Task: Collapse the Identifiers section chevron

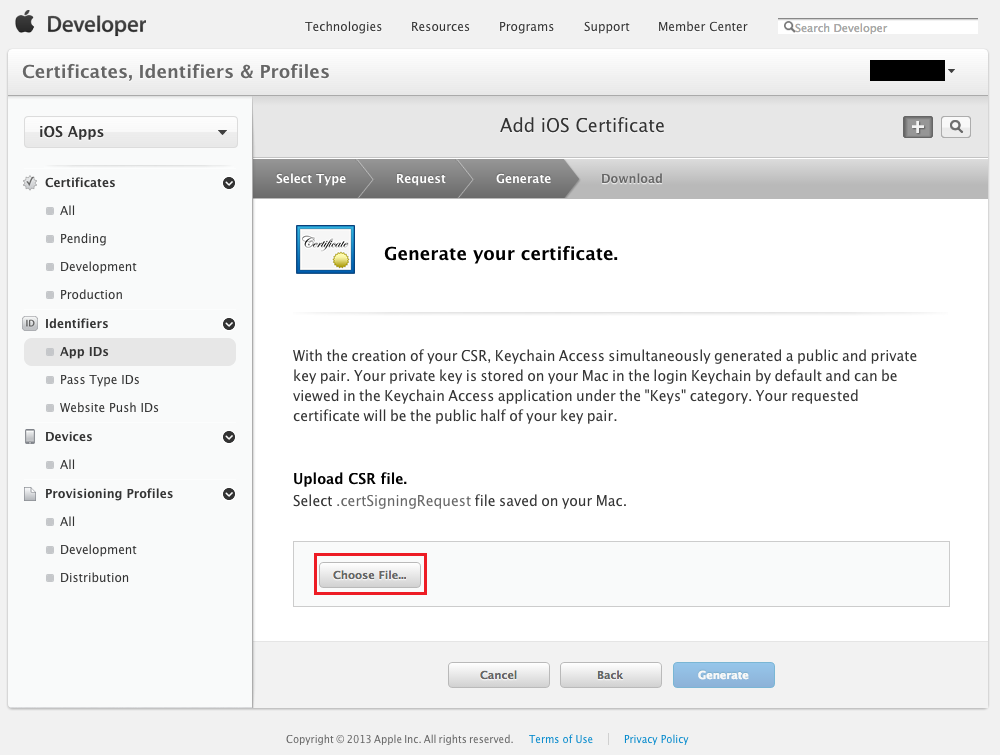Action: (229, 324)
